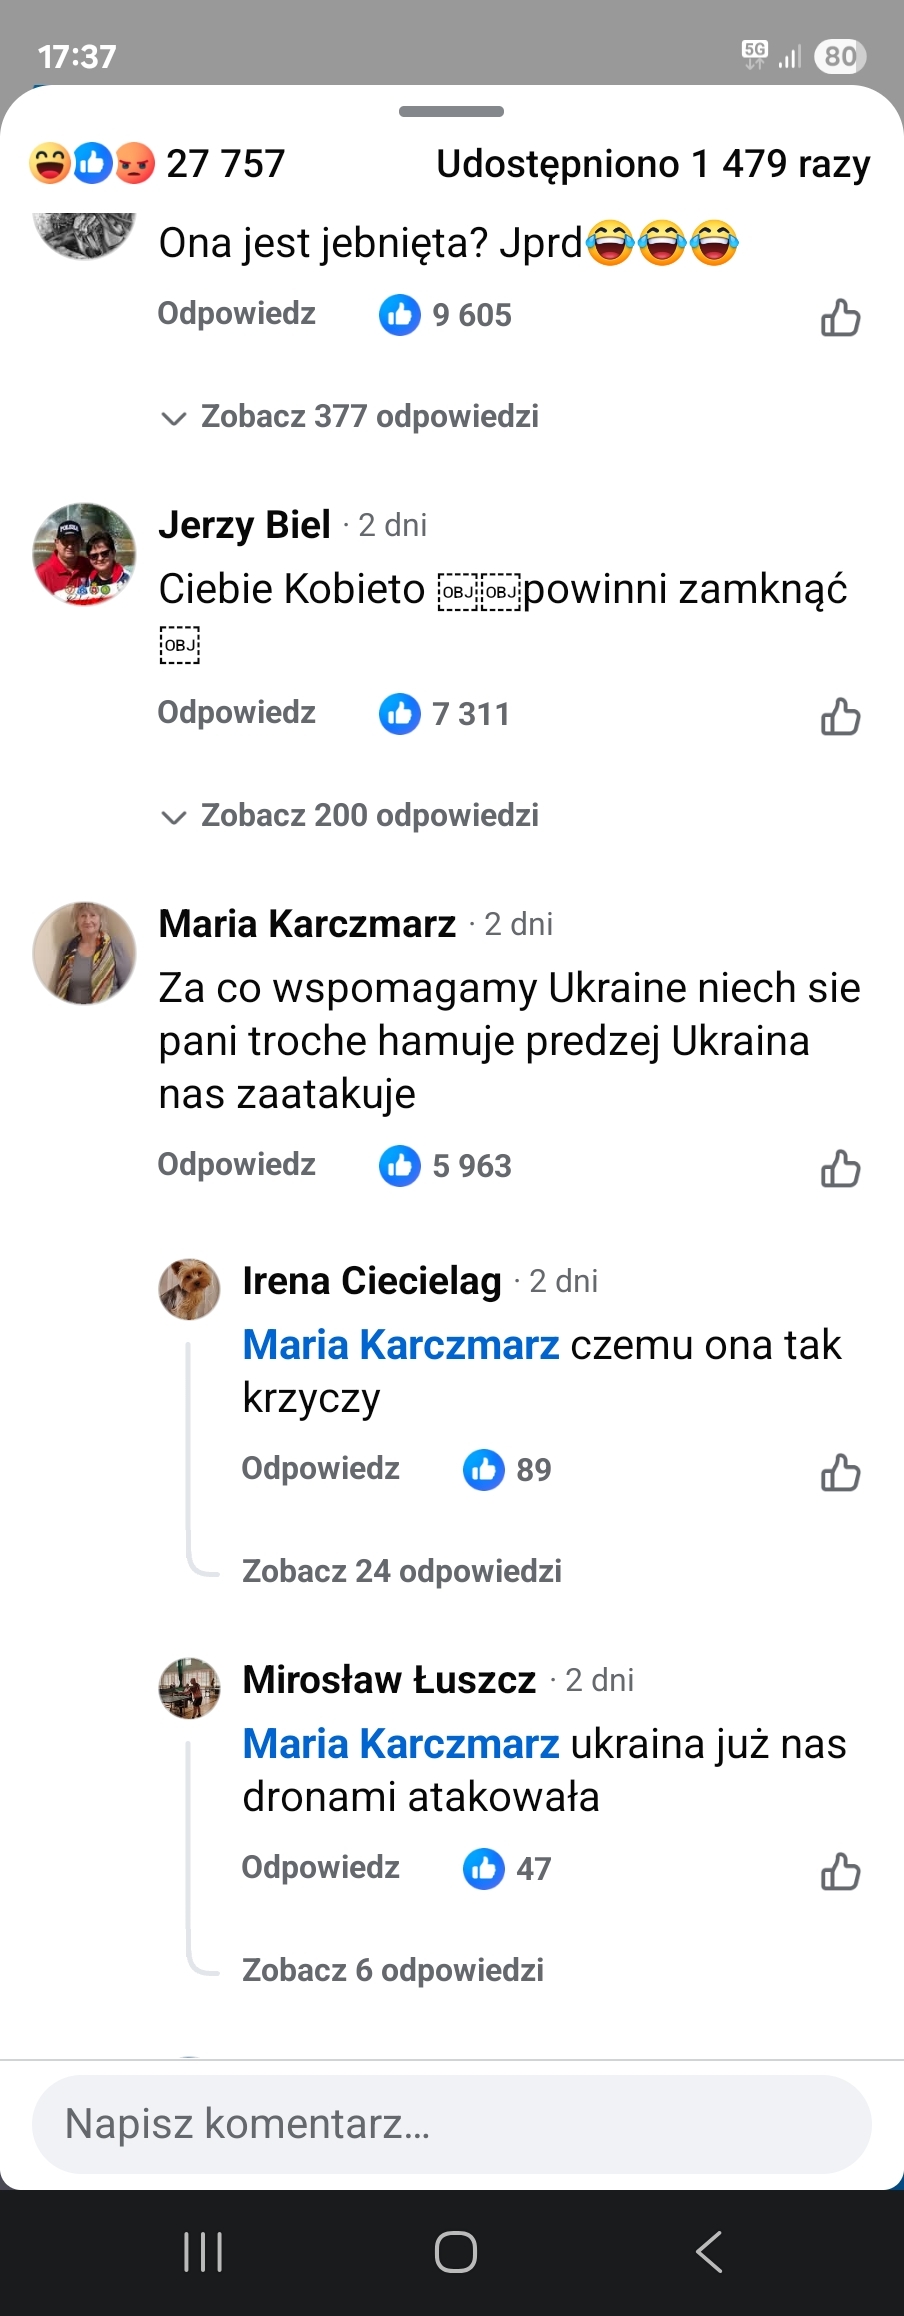Like Irena Ciecielag's reply with thumbs-up outline
The height and width of the screenshot is (2316, 904).
click(x=840, y=1472)
